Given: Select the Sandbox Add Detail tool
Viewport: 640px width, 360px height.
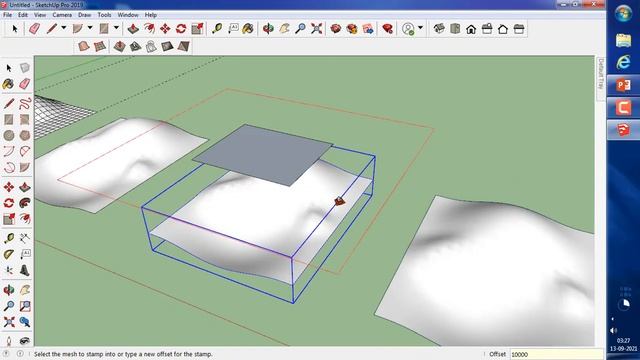Looking at the screenshot, I should pos(167,46).
